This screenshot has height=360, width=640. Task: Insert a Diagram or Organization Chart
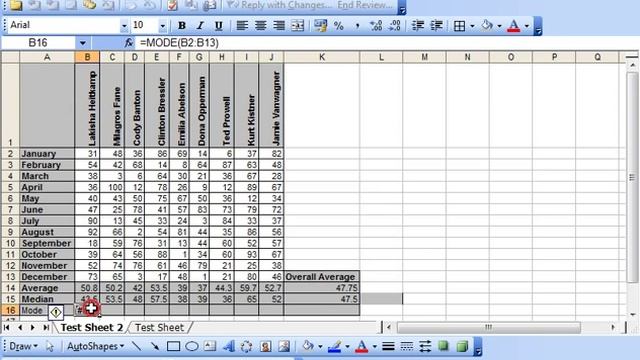(247, 347)
